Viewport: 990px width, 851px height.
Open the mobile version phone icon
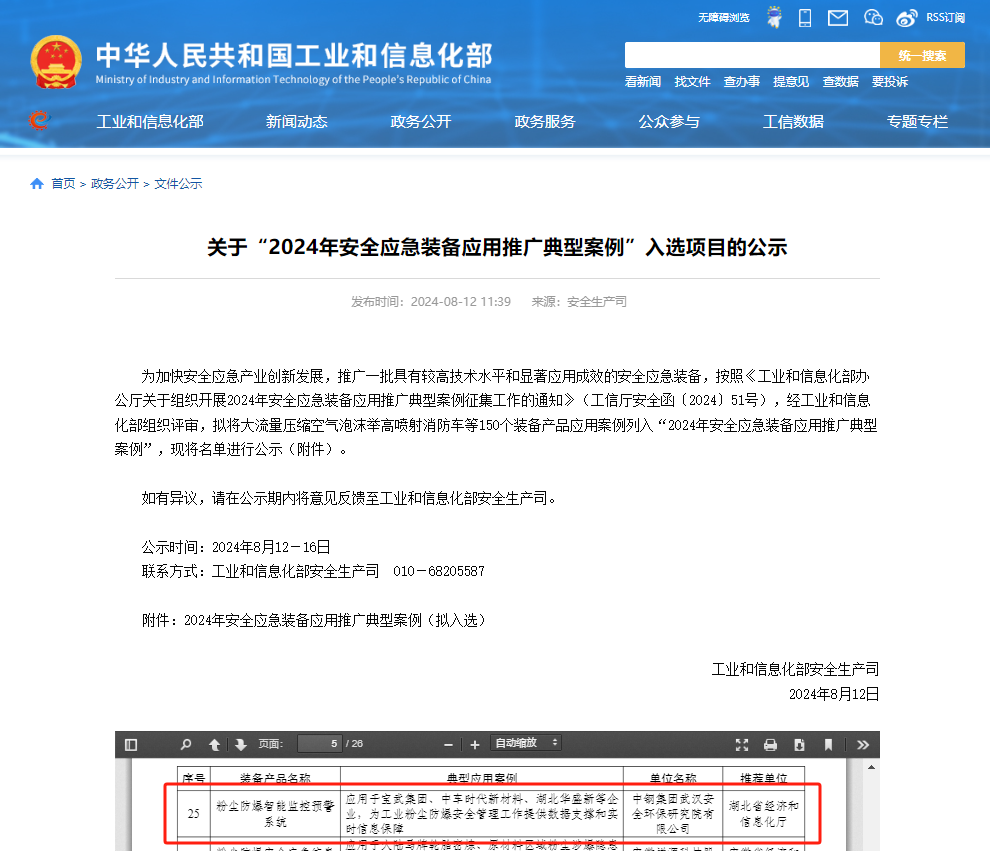tap(805, 18)
